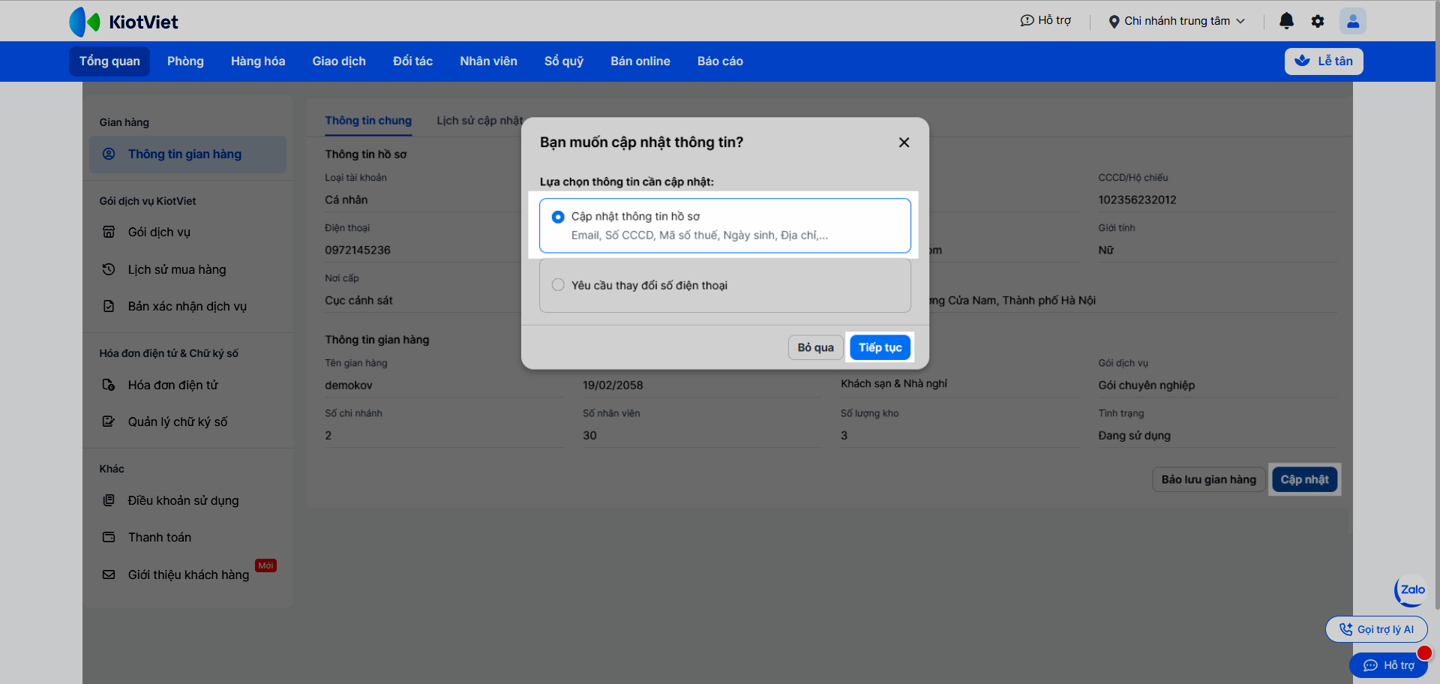Click the Tiếp tục button
This screenshot has height=684, width=1440.
point(880,347)
